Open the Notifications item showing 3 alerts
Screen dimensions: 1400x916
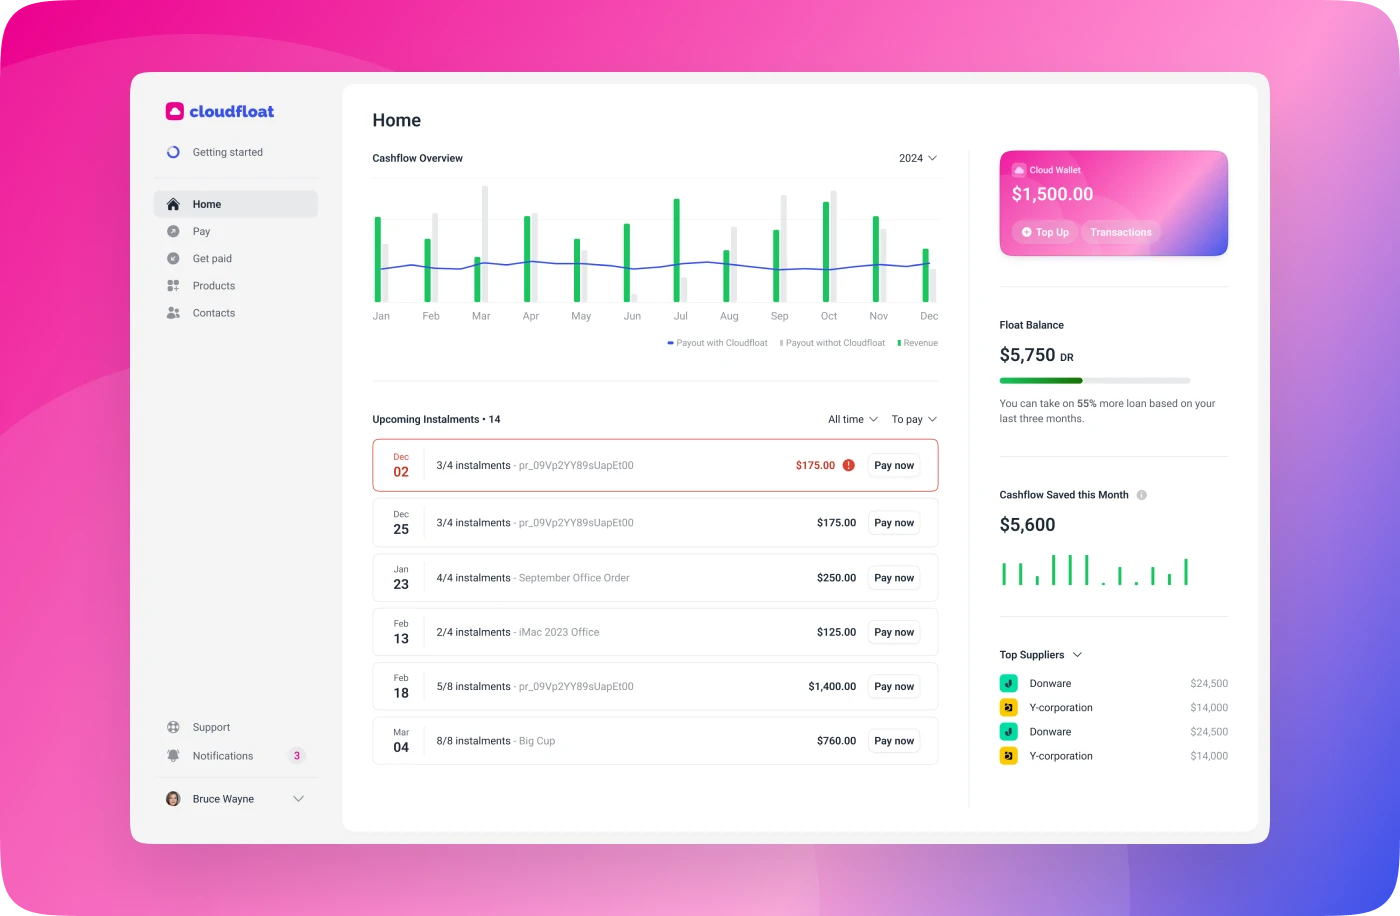point(222,756)
